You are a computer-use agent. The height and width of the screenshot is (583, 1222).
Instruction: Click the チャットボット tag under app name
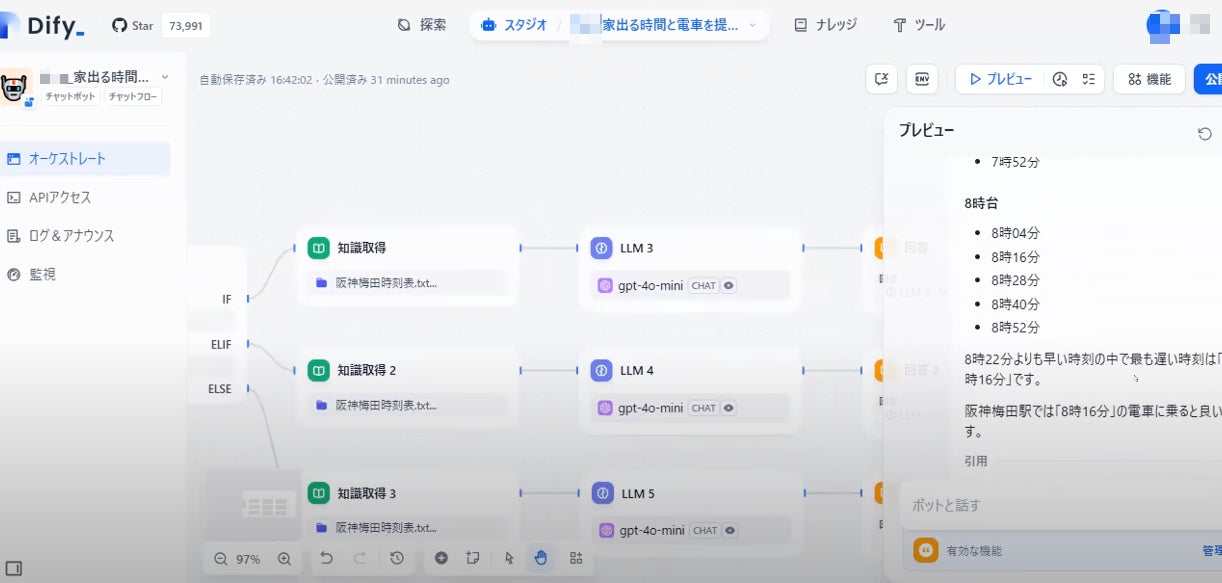click(70, 97)
